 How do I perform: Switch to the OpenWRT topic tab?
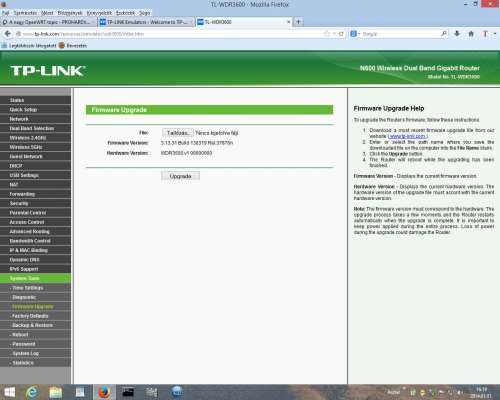click(49, 22)
